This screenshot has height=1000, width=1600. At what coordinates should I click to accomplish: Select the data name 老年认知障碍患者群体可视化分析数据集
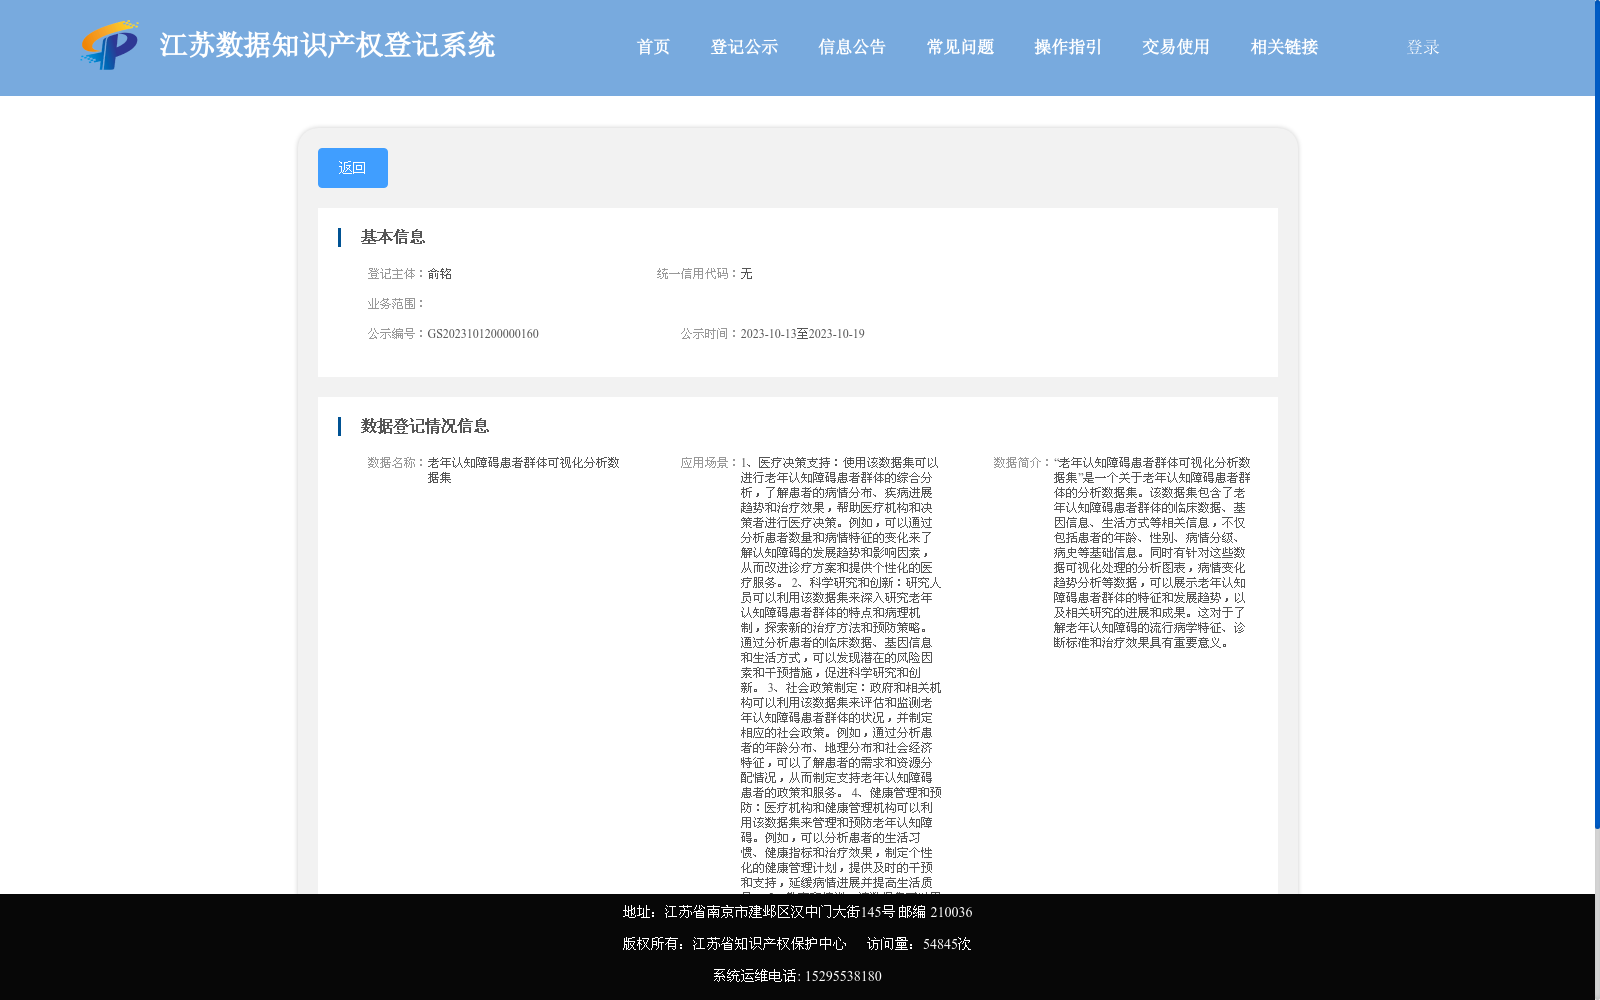pos(524,470)
